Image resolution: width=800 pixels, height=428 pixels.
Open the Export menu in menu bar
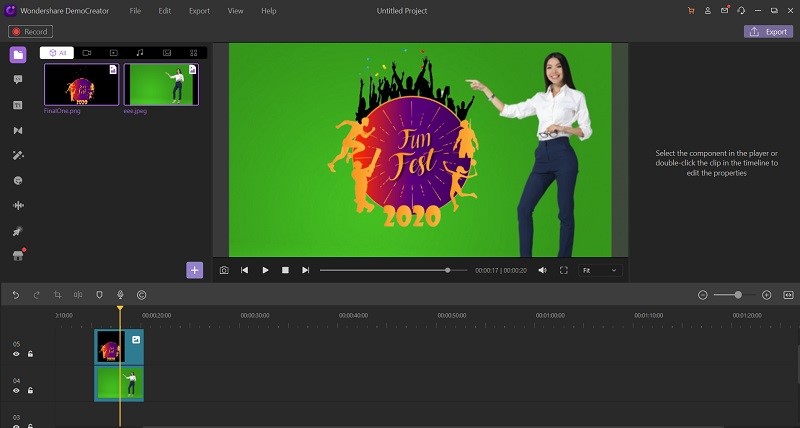(199, 11)
